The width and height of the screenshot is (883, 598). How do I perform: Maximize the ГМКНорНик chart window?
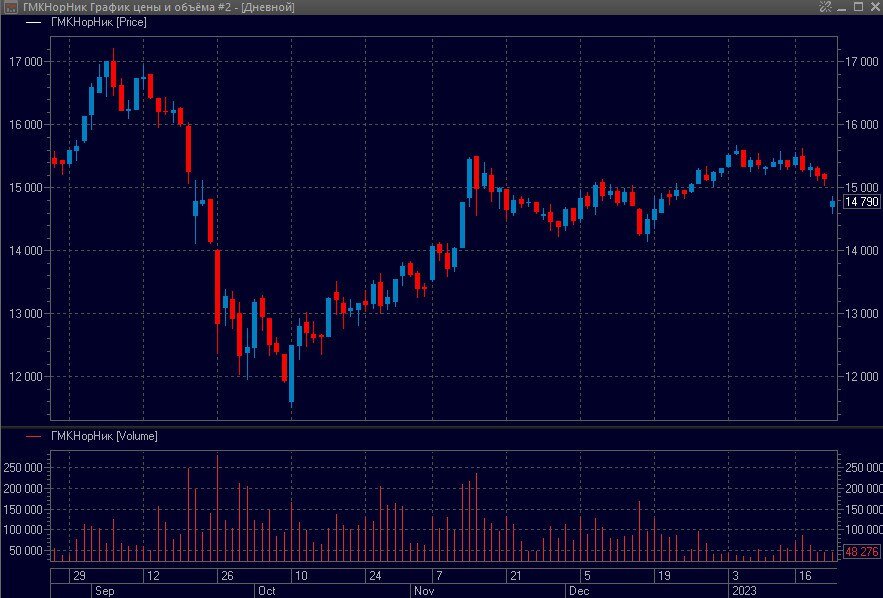(x=858, y=7)
